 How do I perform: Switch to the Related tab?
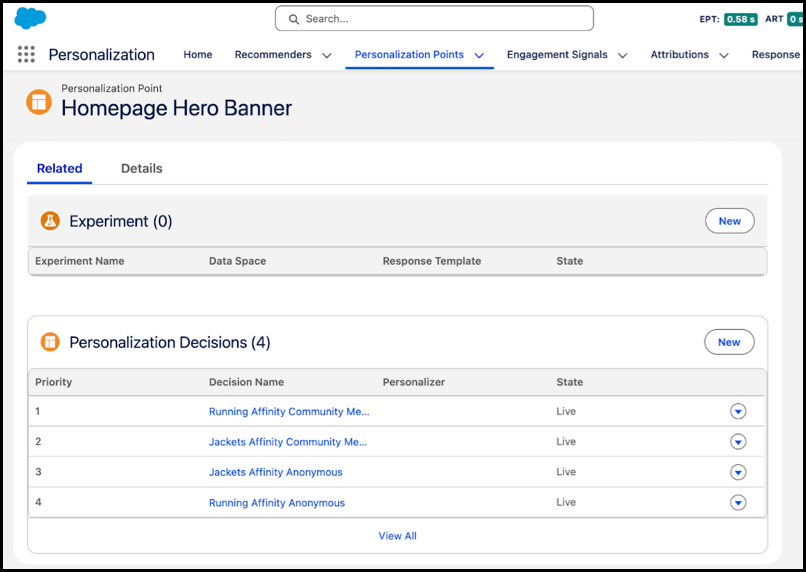(60, 169)
